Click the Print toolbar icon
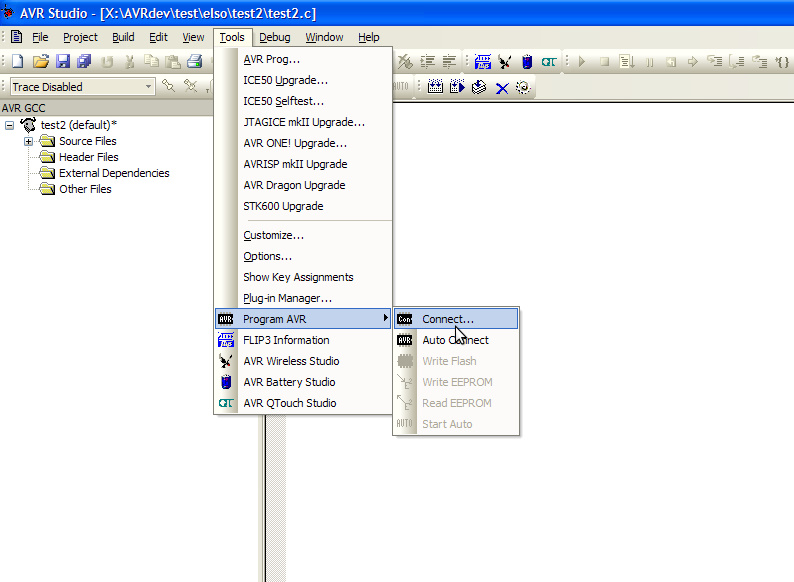 [x=194, y=62]
